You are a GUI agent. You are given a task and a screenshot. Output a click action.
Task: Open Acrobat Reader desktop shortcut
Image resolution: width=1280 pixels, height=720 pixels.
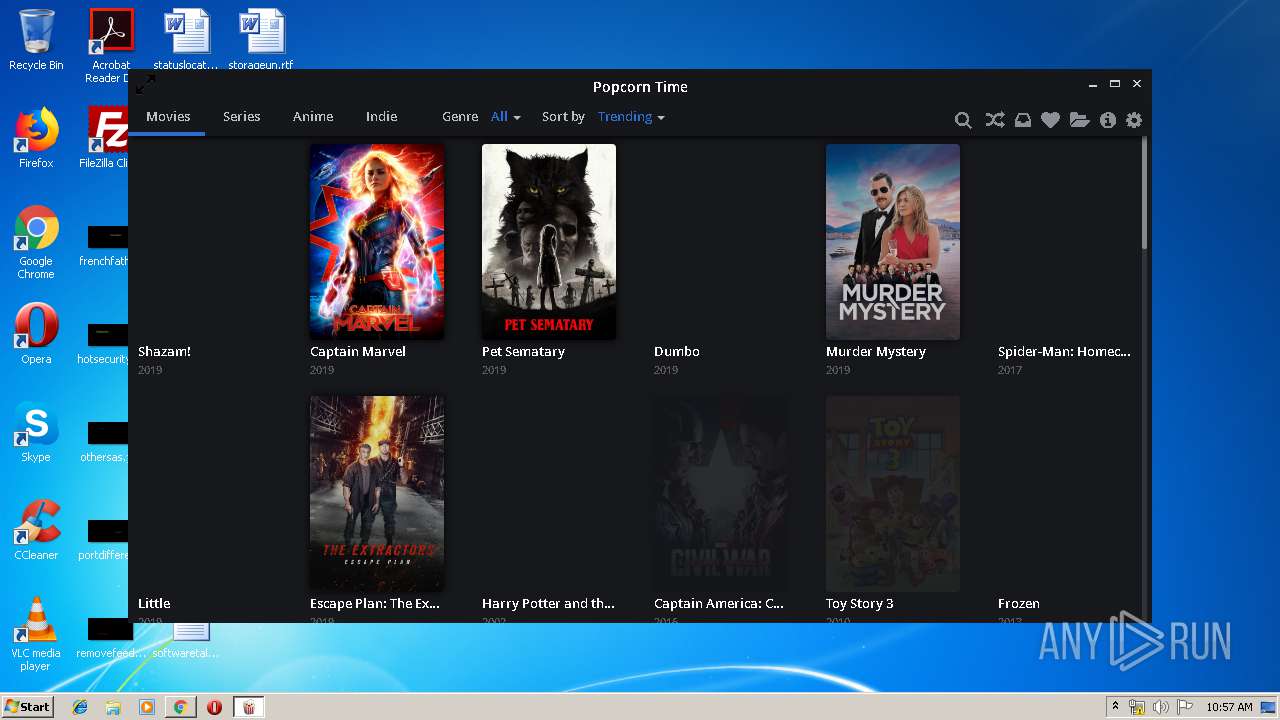111,46
